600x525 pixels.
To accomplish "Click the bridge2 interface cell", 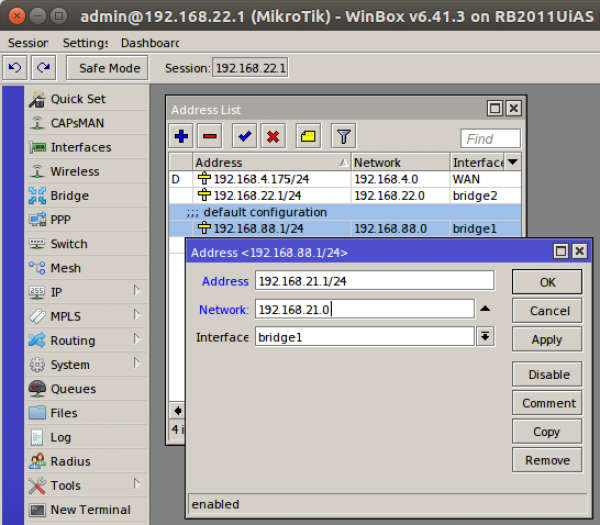I will coord(485,196).
